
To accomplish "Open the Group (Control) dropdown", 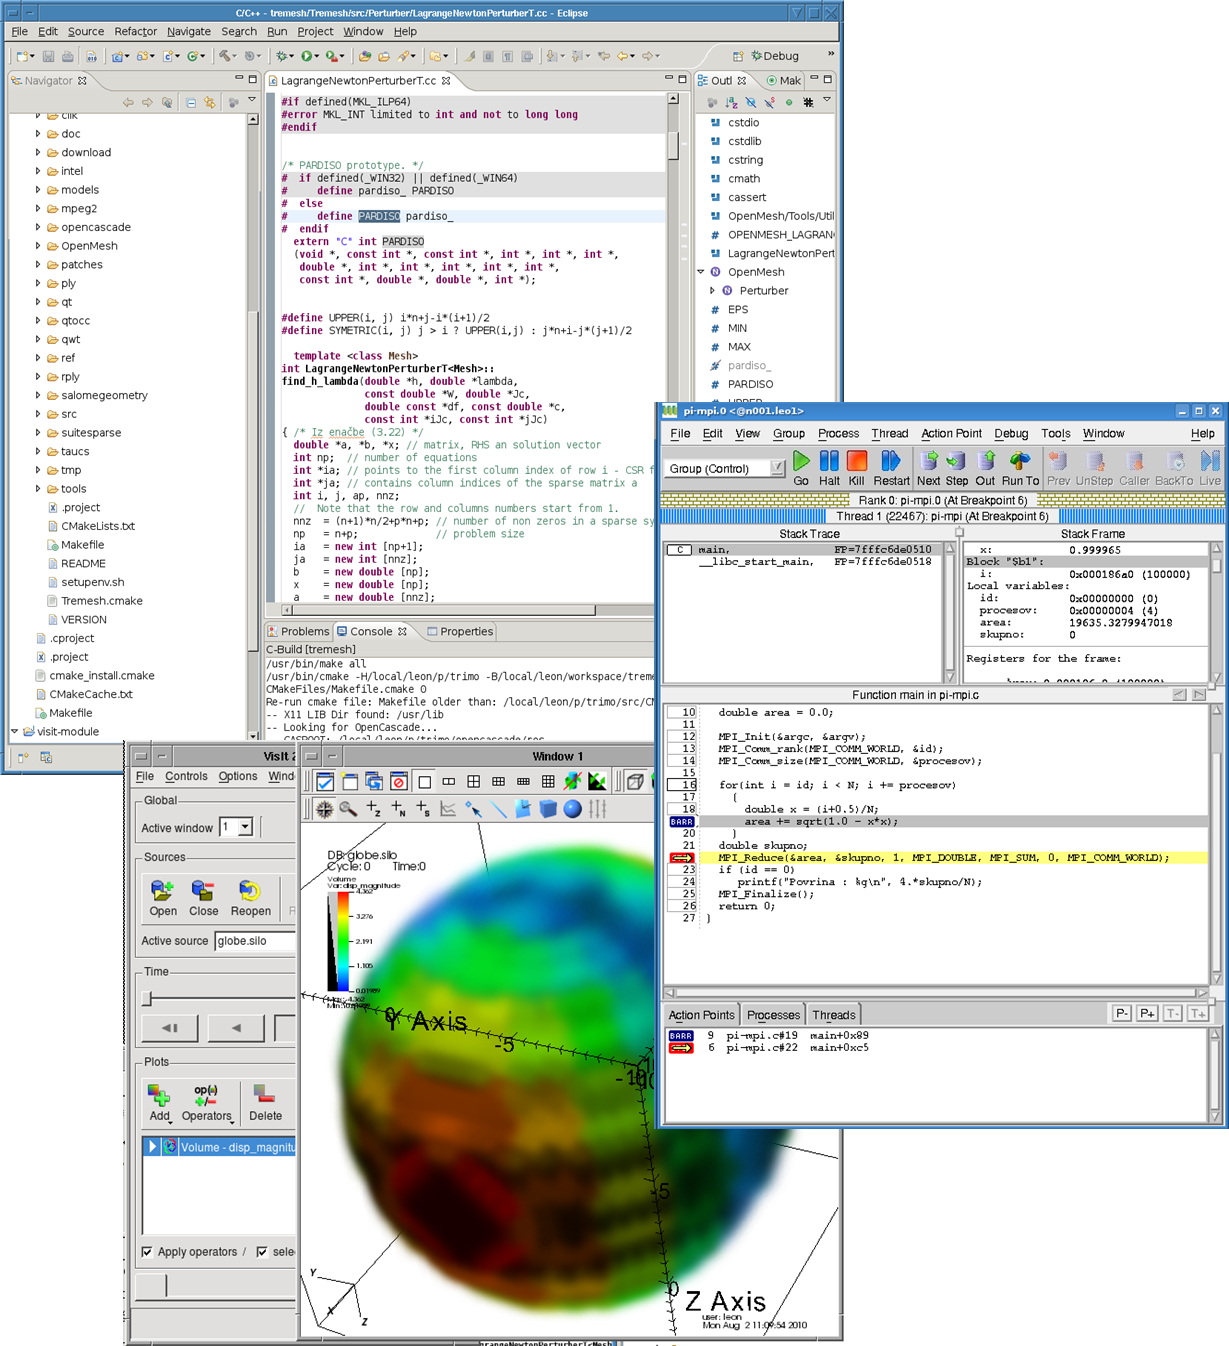I will coord(776,468).
